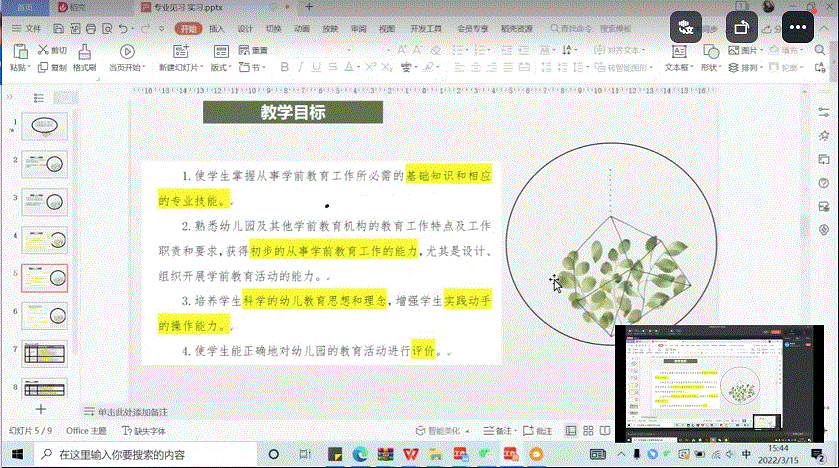Switch to the 插入 Insert tab
This screenshot has height=468, width=839.
click(217, 28)
